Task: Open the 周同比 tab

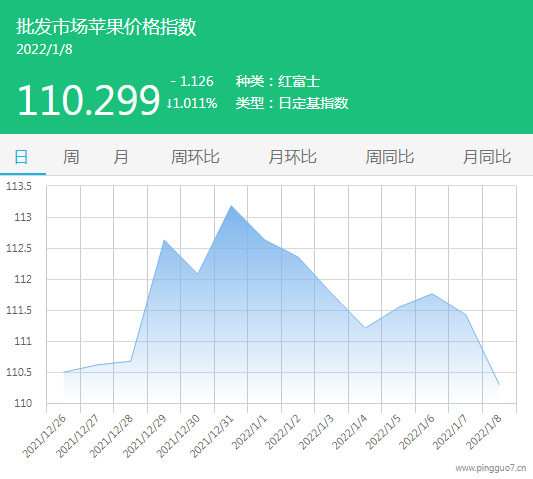Action: click(390, 157)
